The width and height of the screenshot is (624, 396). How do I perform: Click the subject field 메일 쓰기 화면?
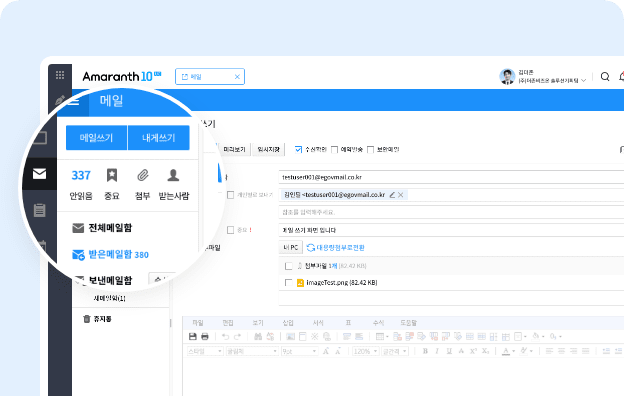click(x=451, y=230)
